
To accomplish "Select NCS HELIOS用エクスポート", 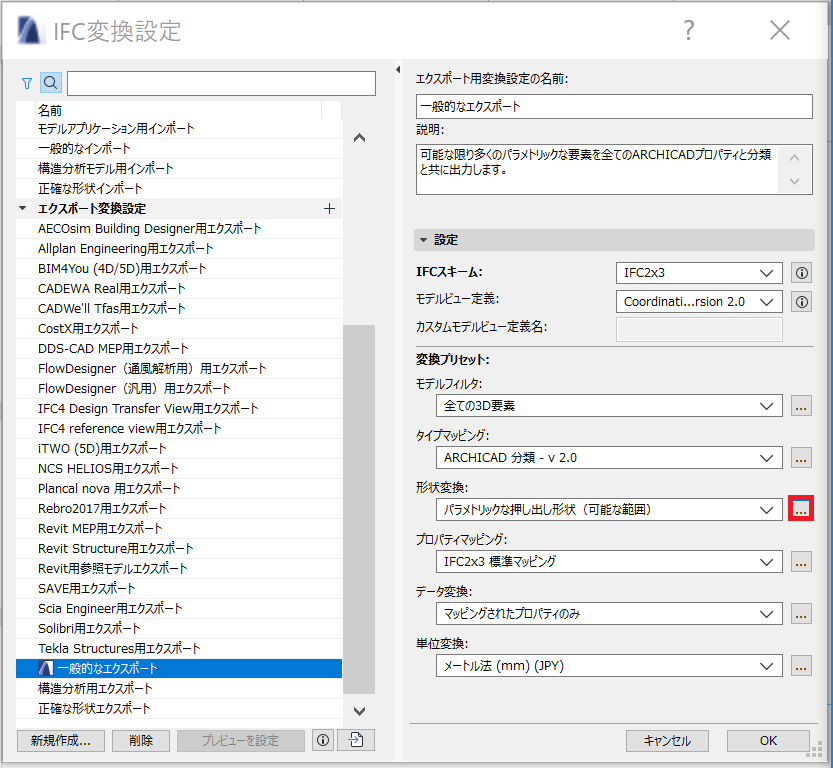I will point(179,469).
